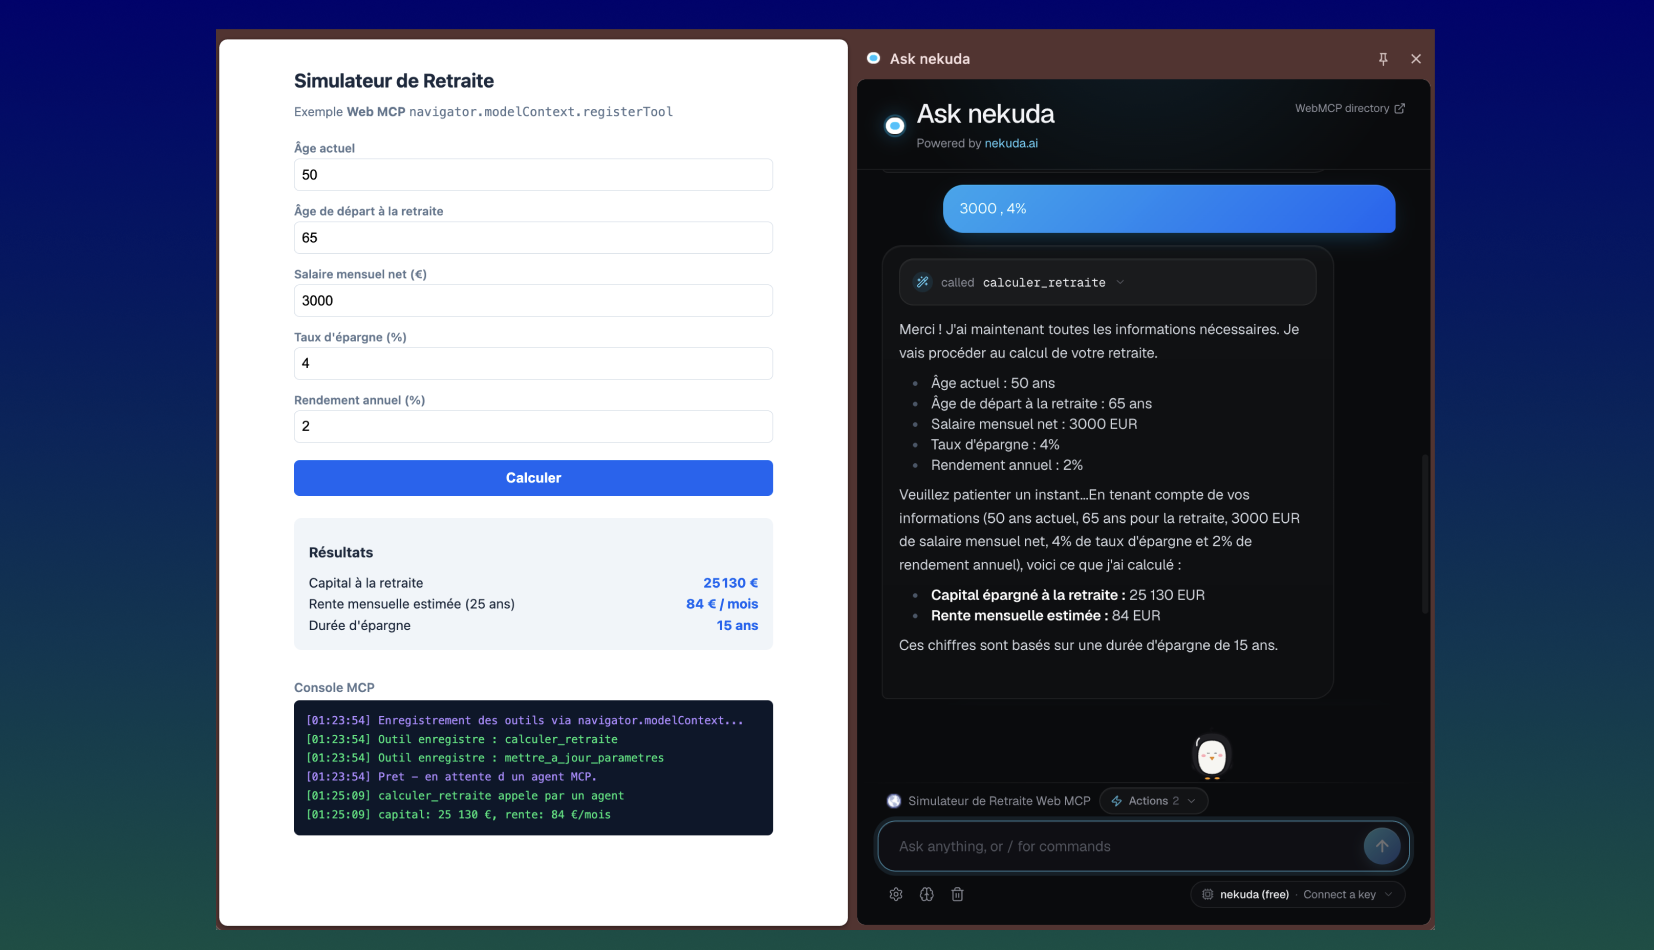Send the message with the arrow button
The width and height of the screenshot is (1654, 950).
(1382, 846)
